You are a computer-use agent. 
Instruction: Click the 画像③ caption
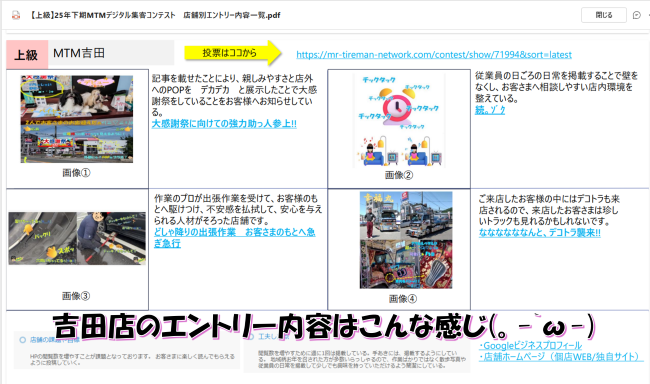click(x=76, y=296)
